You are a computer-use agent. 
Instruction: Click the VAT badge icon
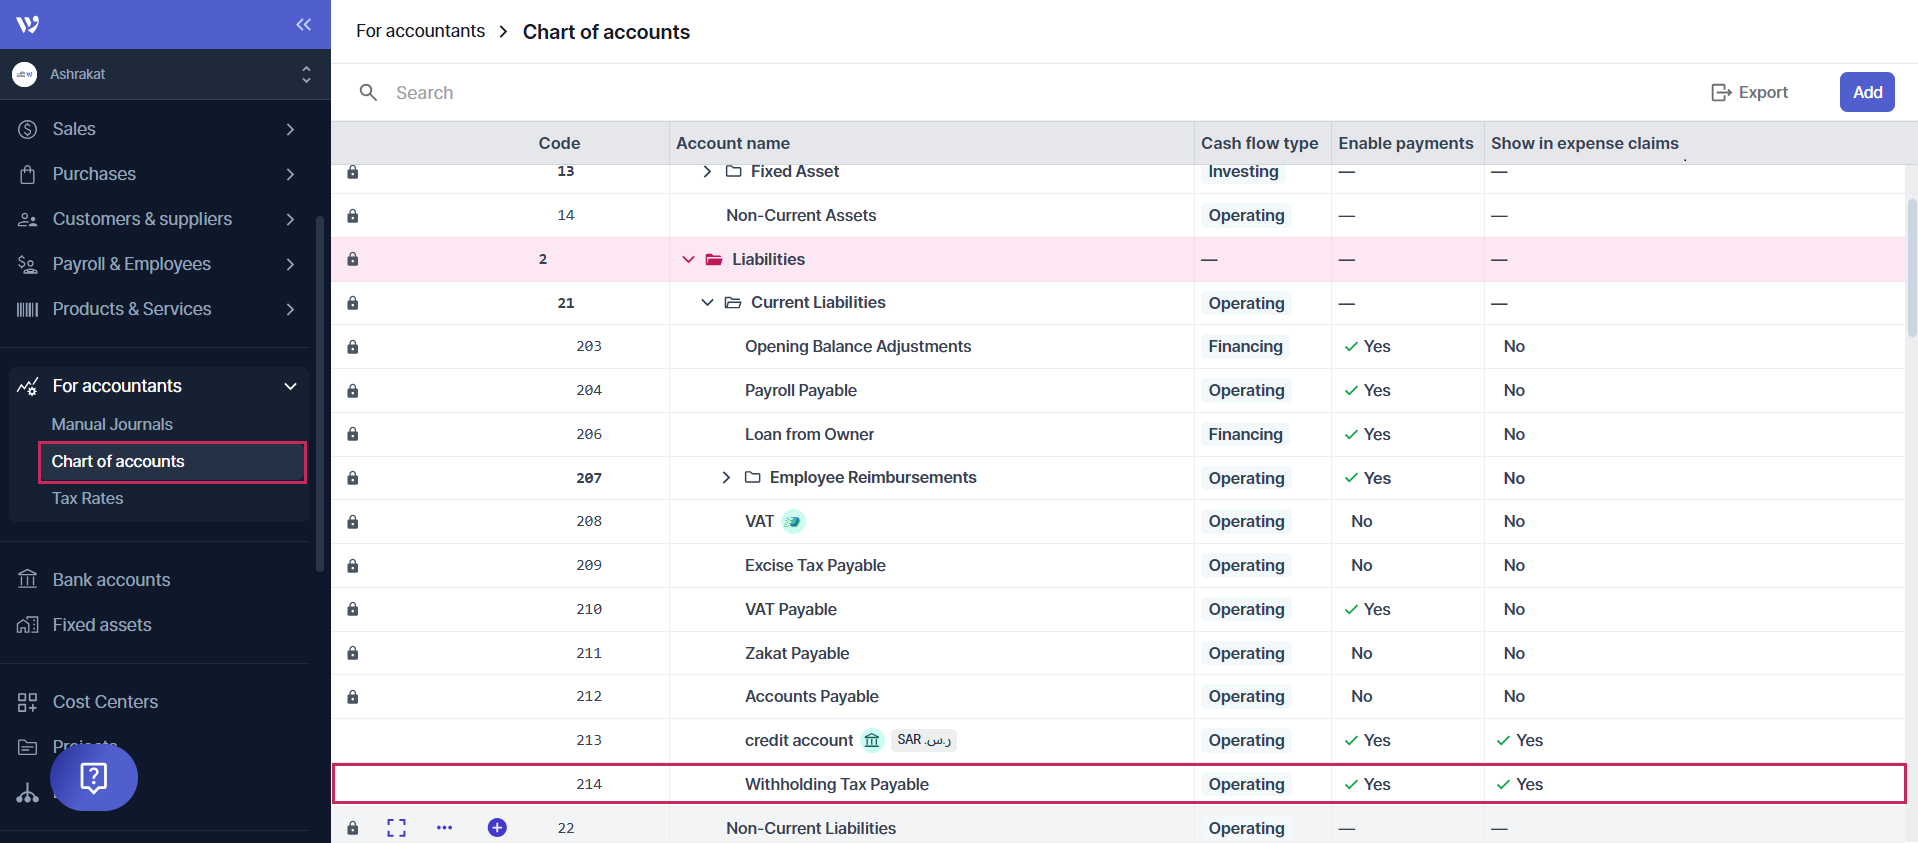[x=793, y=522]
